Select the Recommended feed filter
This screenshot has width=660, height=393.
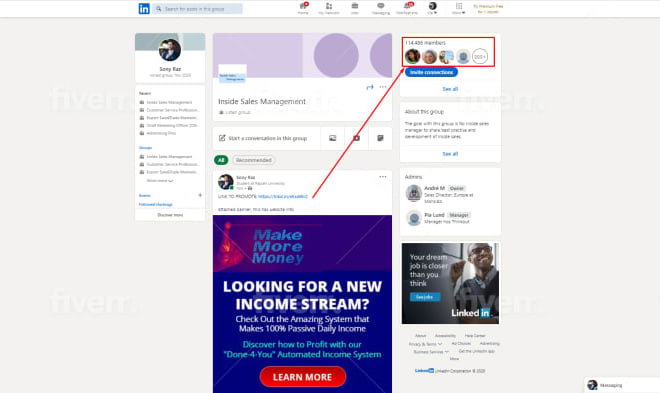click(253, 160)
